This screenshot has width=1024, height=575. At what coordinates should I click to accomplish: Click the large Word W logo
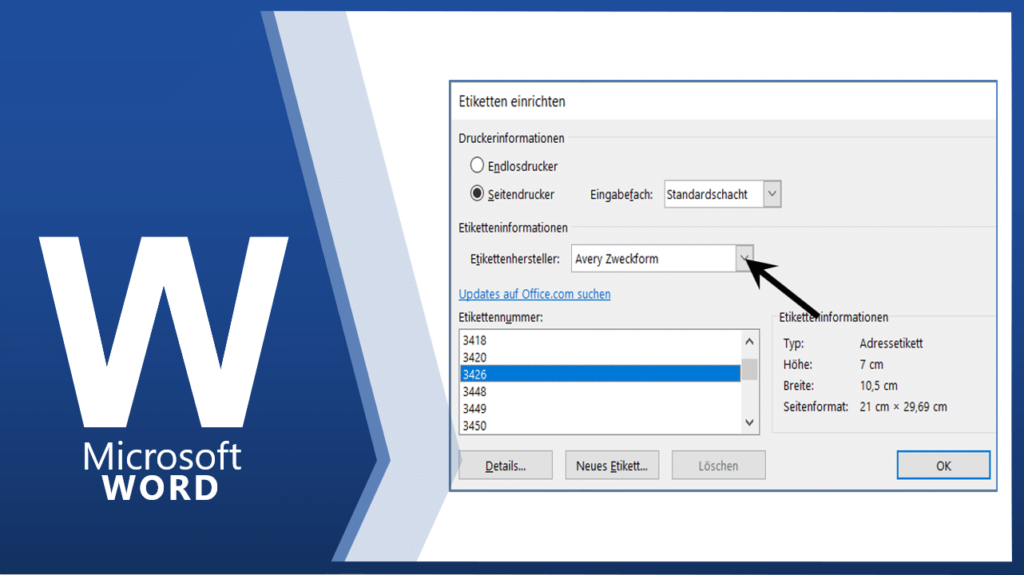(165, 330)
